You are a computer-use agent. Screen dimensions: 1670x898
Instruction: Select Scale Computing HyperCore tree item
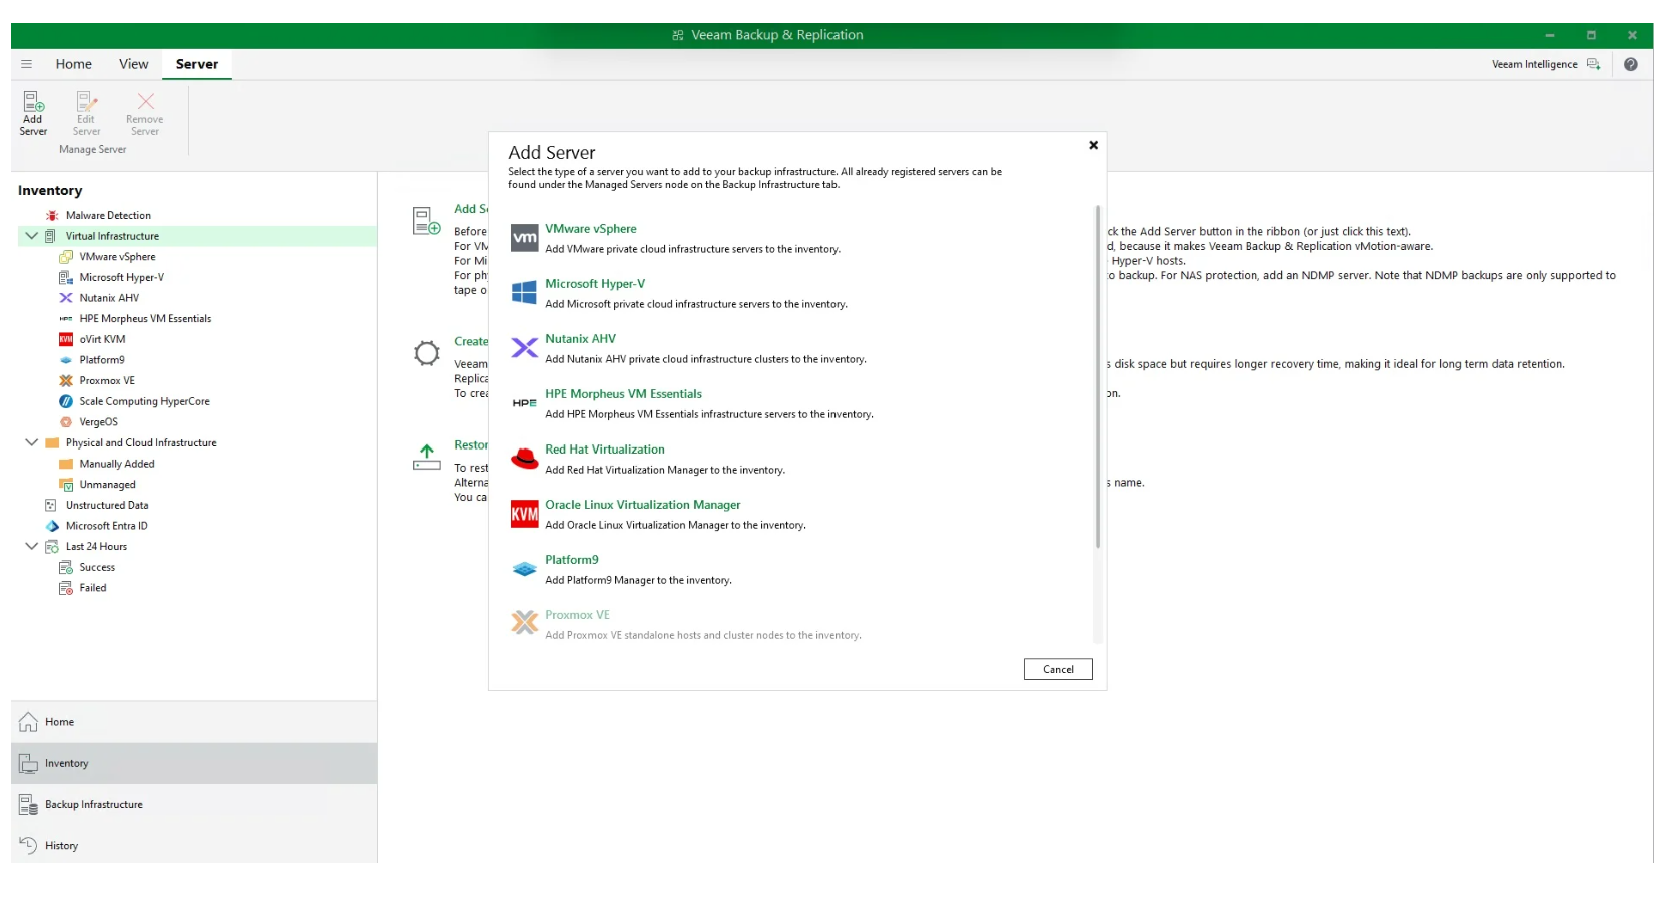[x=144, y=401]
